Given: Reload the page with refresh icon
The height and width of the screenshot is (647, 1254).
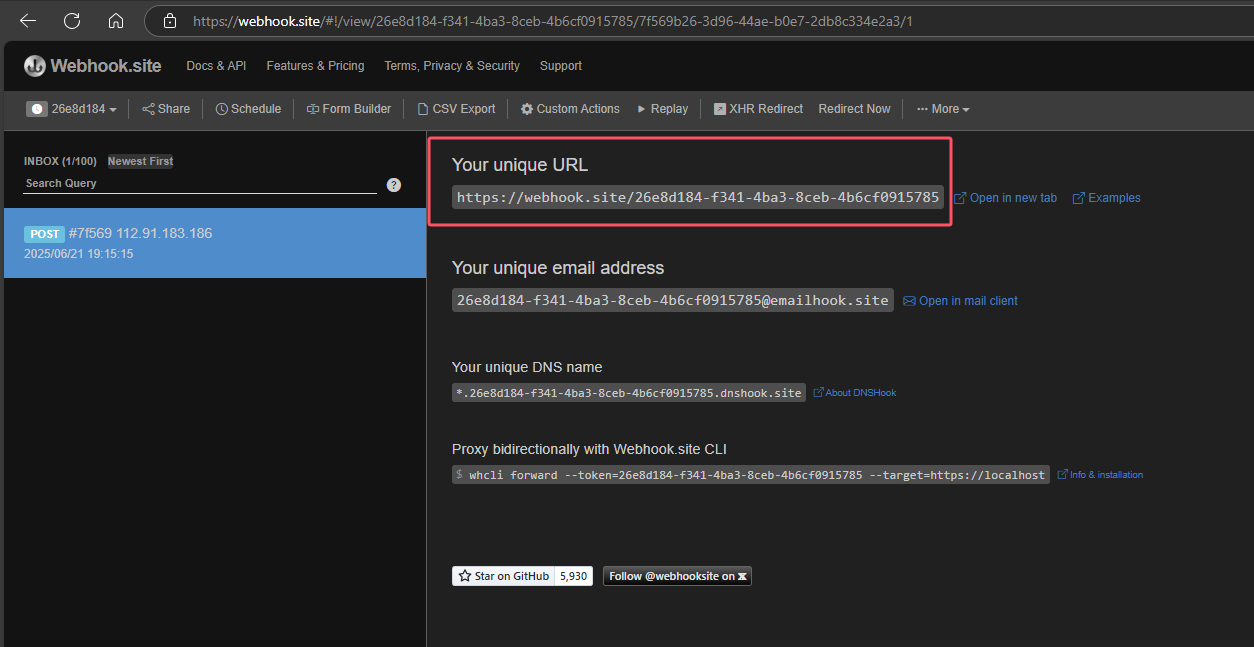Looking at the screenshot, I should click(x=72, y=20).
